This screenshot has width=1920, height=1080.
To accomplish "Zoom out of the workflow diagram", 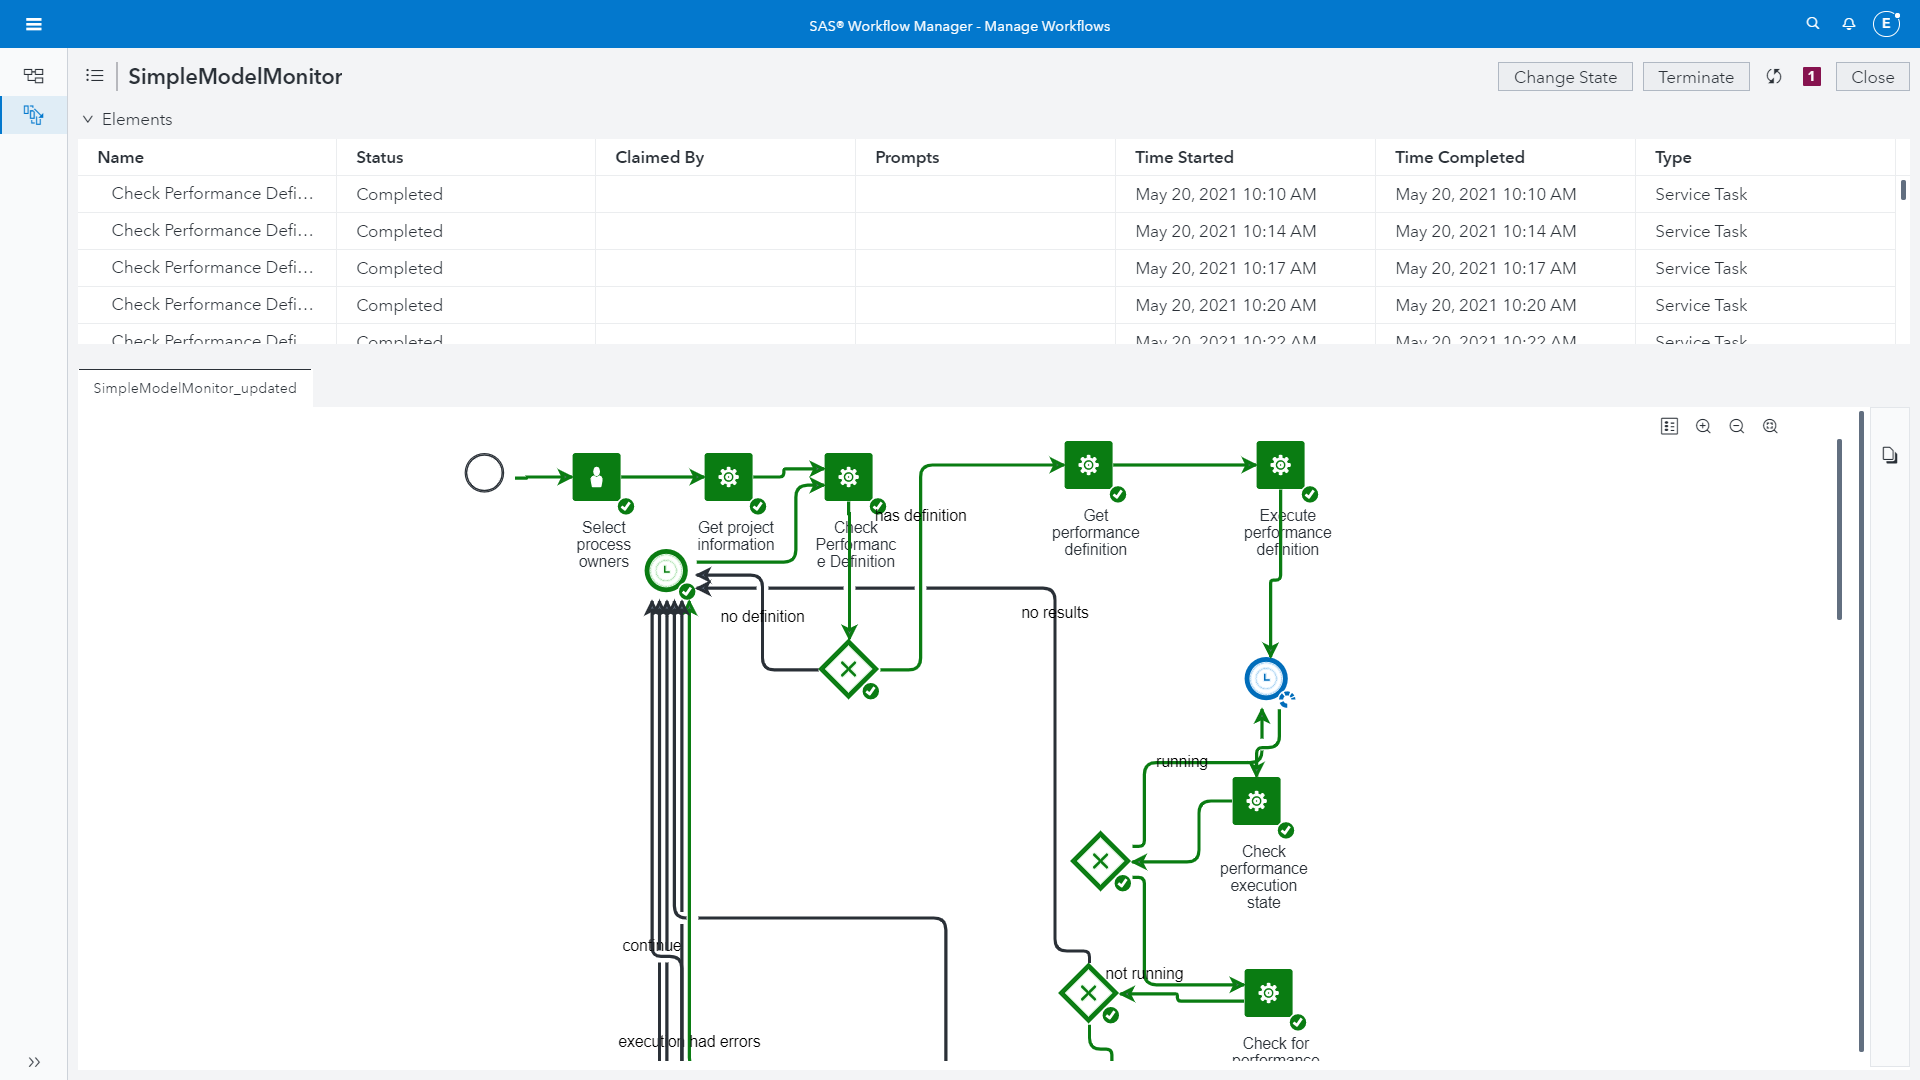I will pos(1737,427).
